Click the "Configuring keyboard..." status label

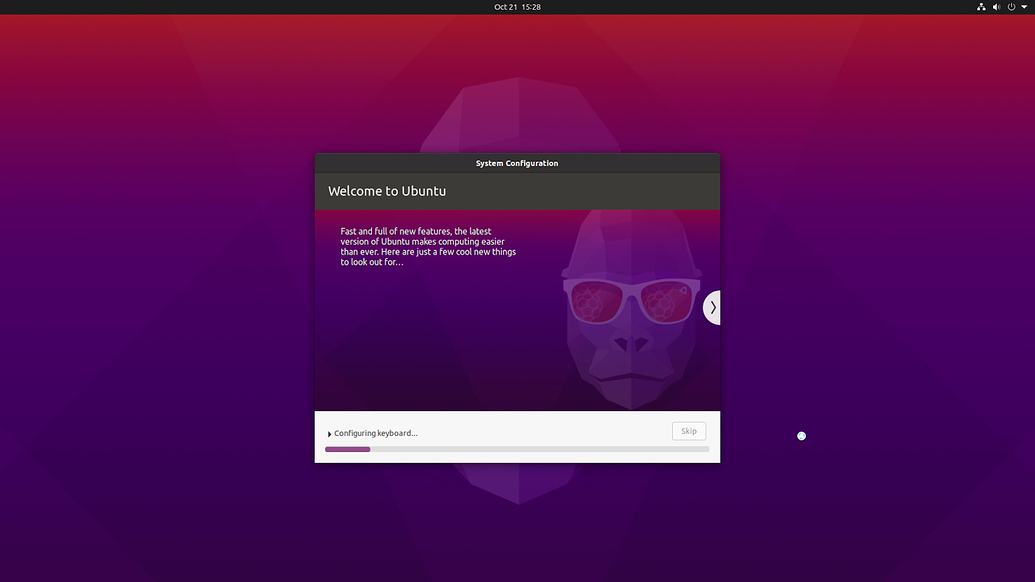376,433
